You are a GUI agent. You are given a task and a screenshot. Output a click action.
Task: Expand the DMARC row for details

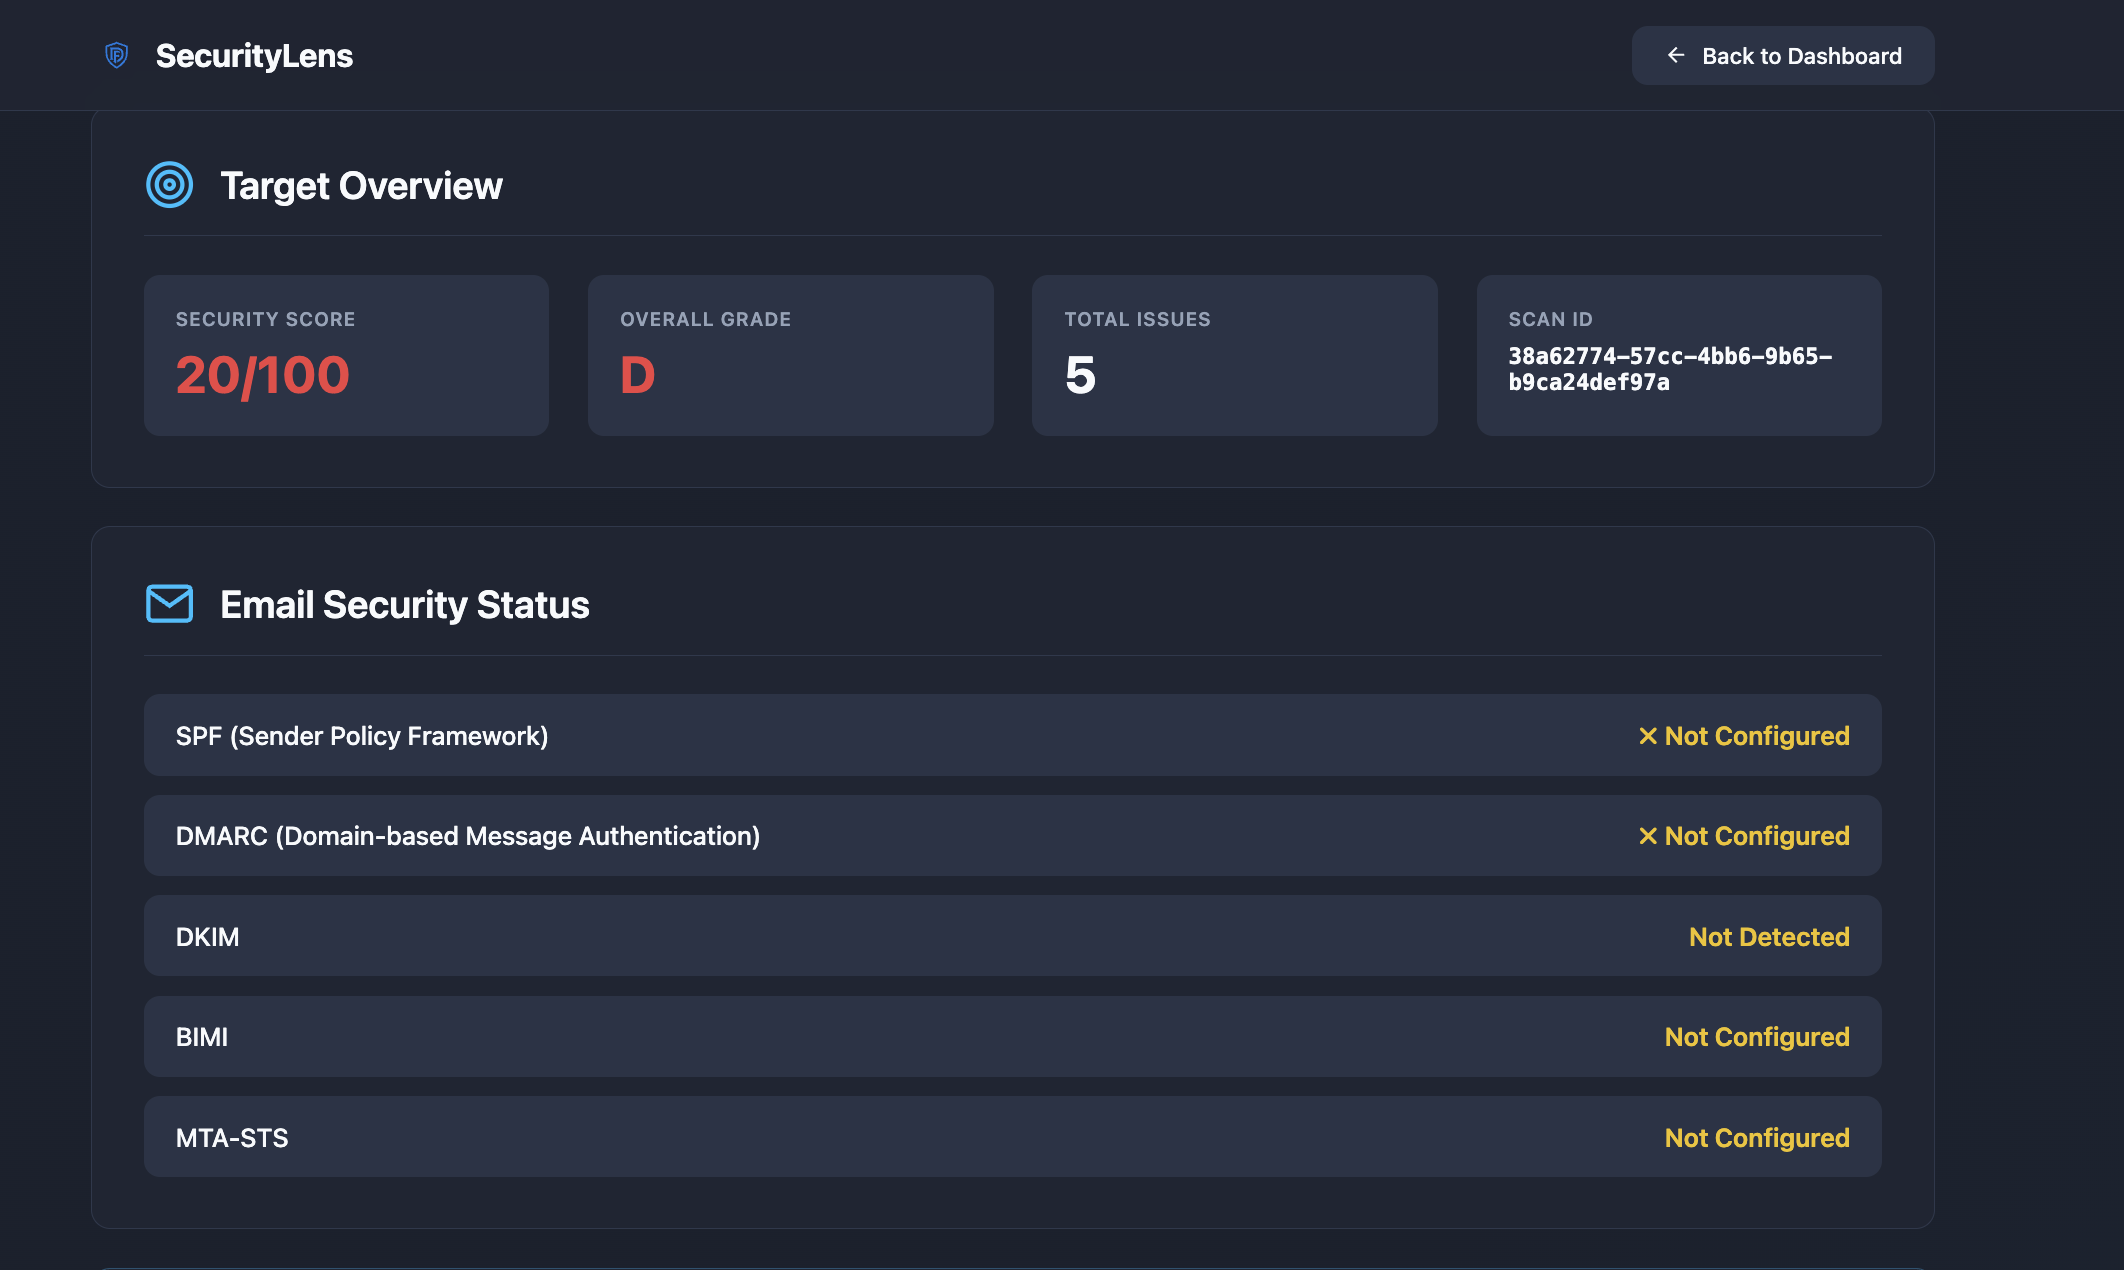point(1013,835)
